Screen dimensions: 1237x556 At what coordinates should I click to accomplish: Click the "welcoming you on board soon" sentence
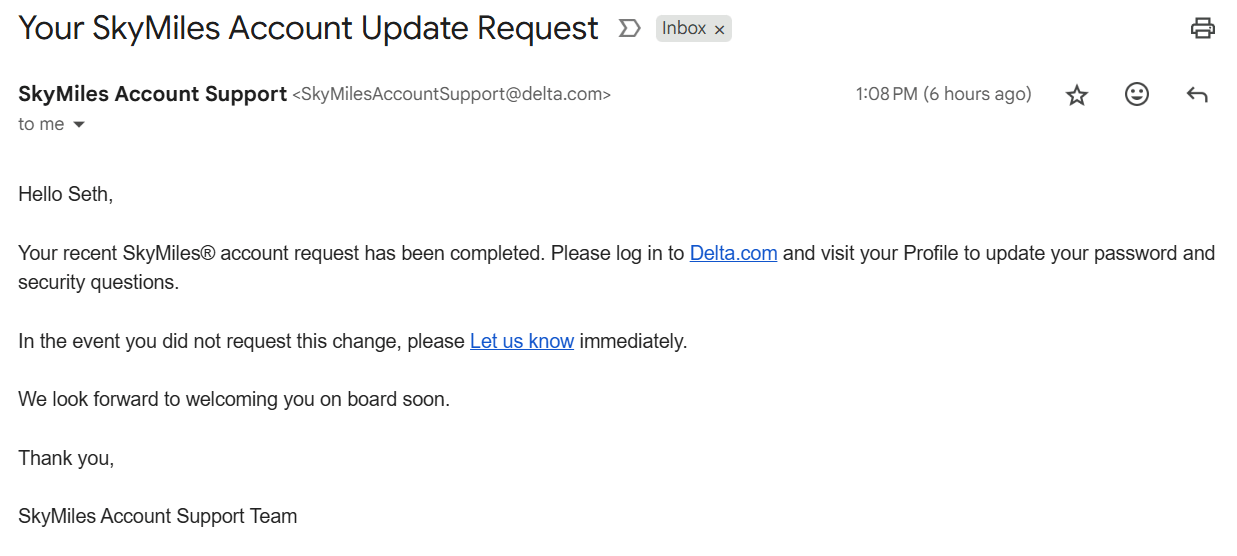(234, 399)
